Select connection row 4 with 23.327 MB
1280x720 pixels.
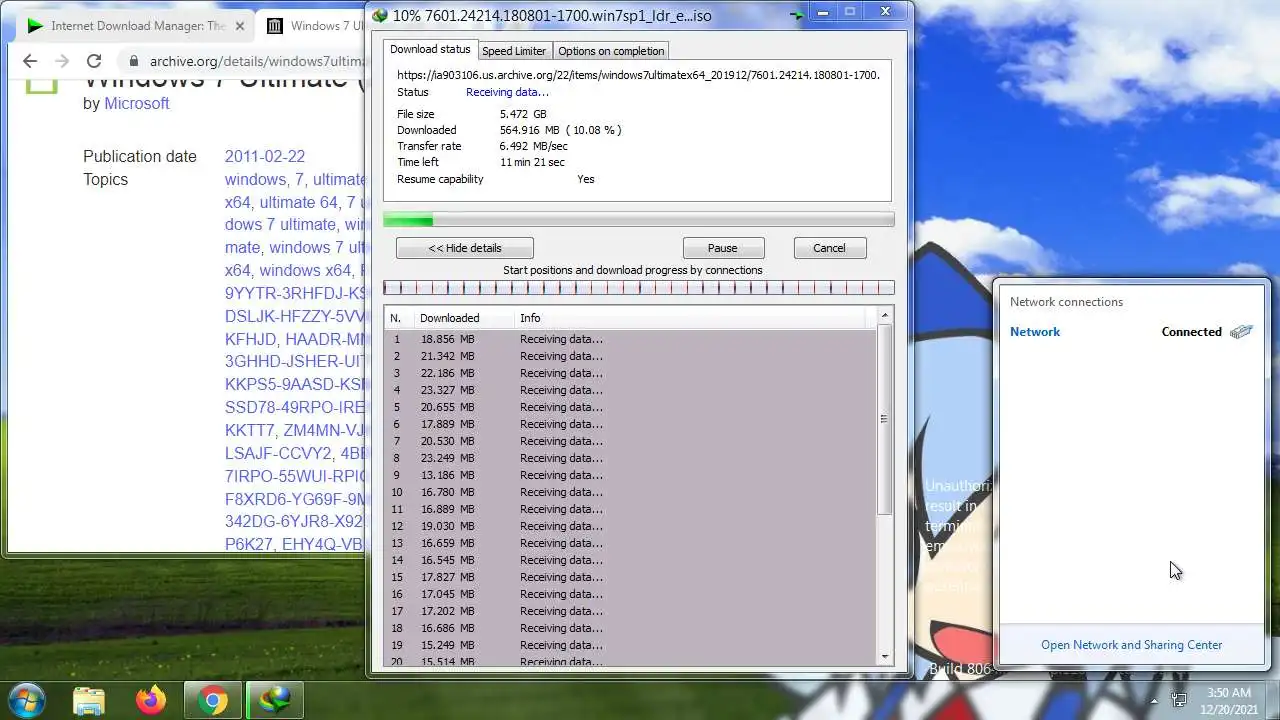pos(631,390)
